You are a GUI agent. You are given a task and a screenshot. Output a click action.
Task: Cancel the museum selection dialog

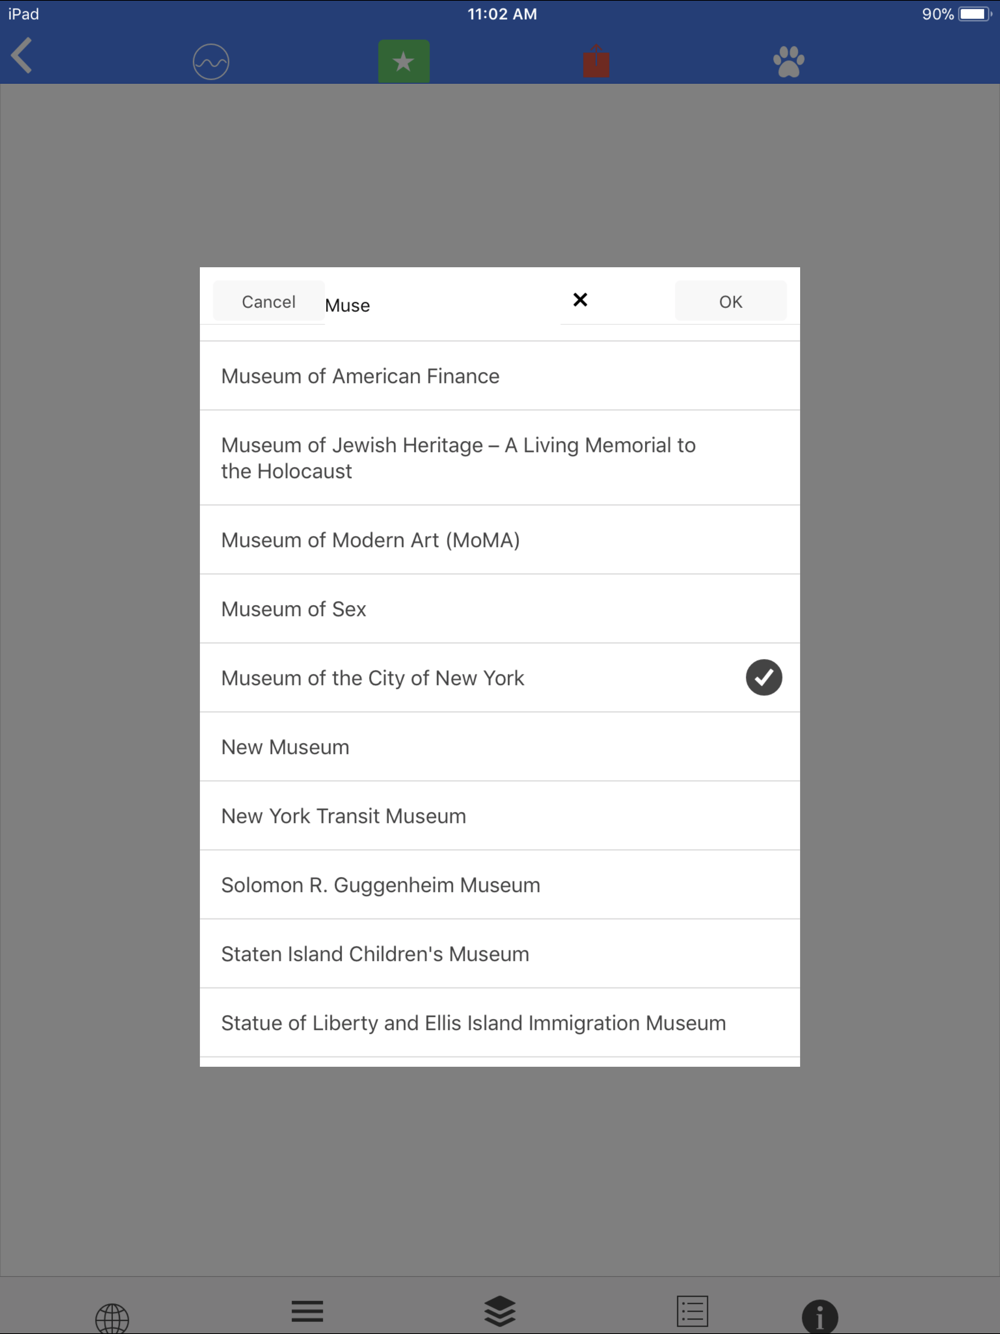(x=268, y=301)
